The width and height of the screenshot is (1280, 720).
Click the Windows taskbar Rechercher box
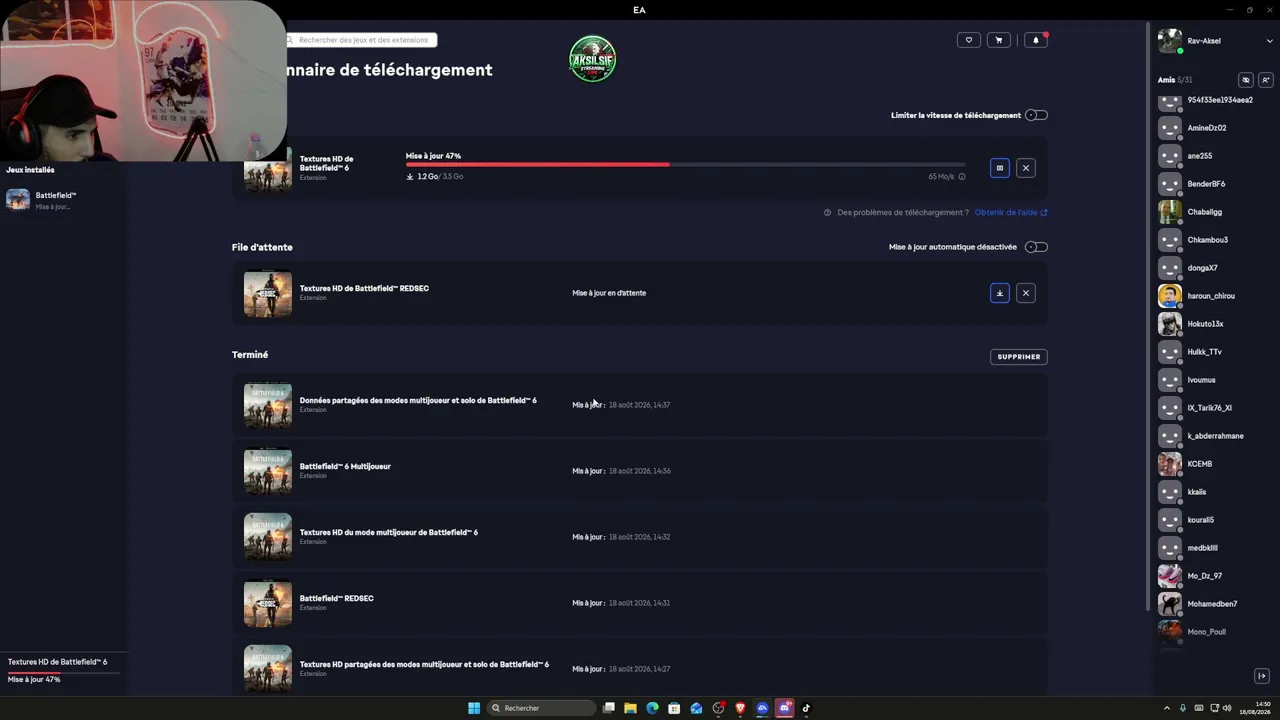pos(540,708)
